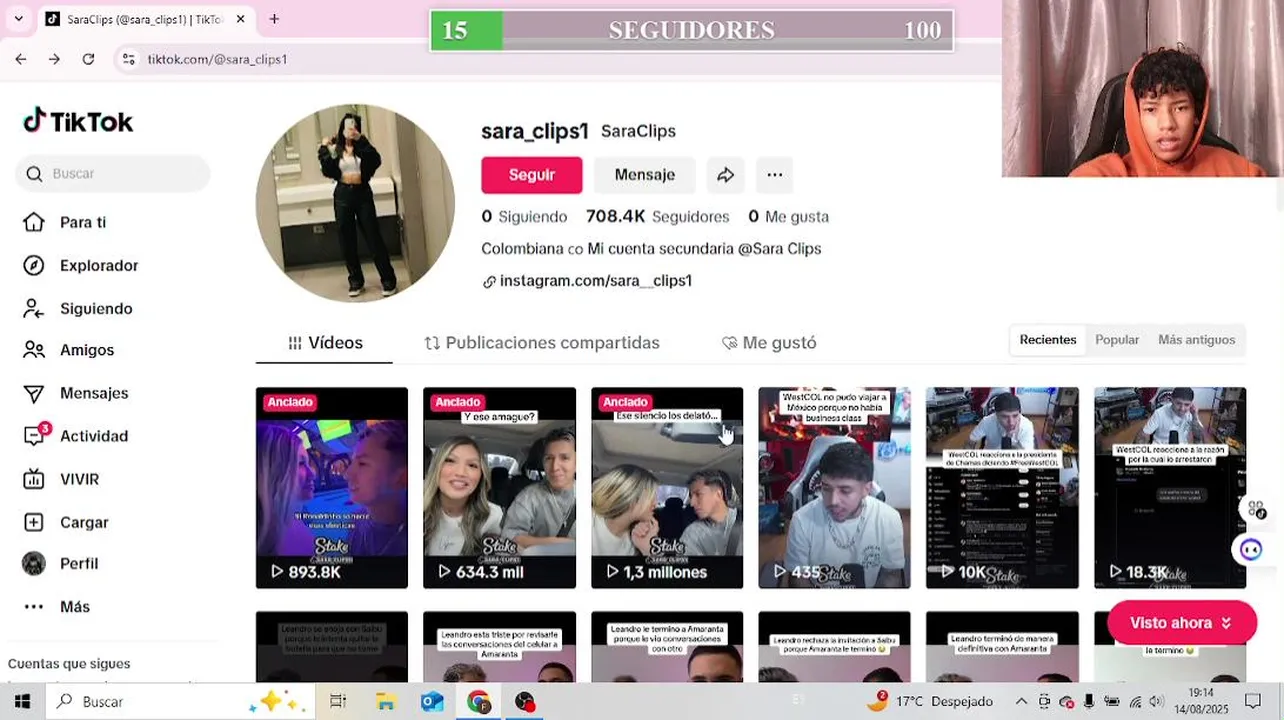Open Task View on the taskbar
The image size is (1284, 720).
(338, 702)
